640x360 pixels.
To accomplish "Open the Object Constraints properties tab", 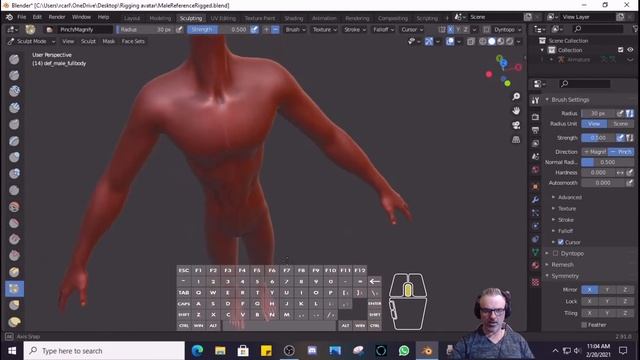I will 535,239.
